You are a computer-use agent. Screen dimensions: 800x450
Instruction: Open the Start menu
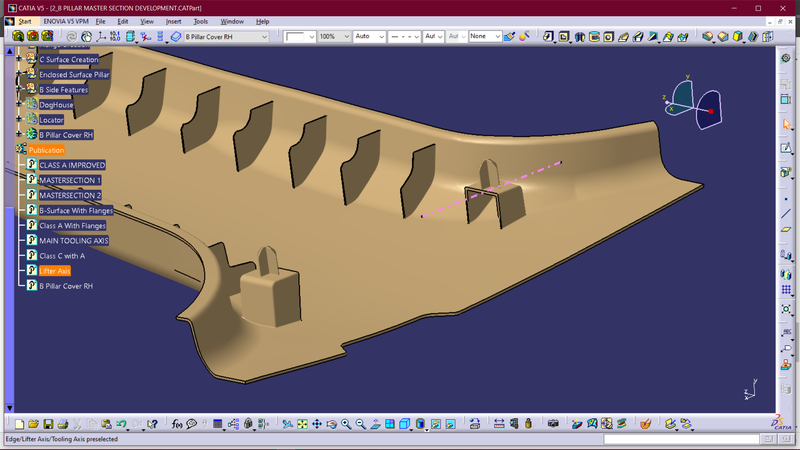[x=24, y=21]
